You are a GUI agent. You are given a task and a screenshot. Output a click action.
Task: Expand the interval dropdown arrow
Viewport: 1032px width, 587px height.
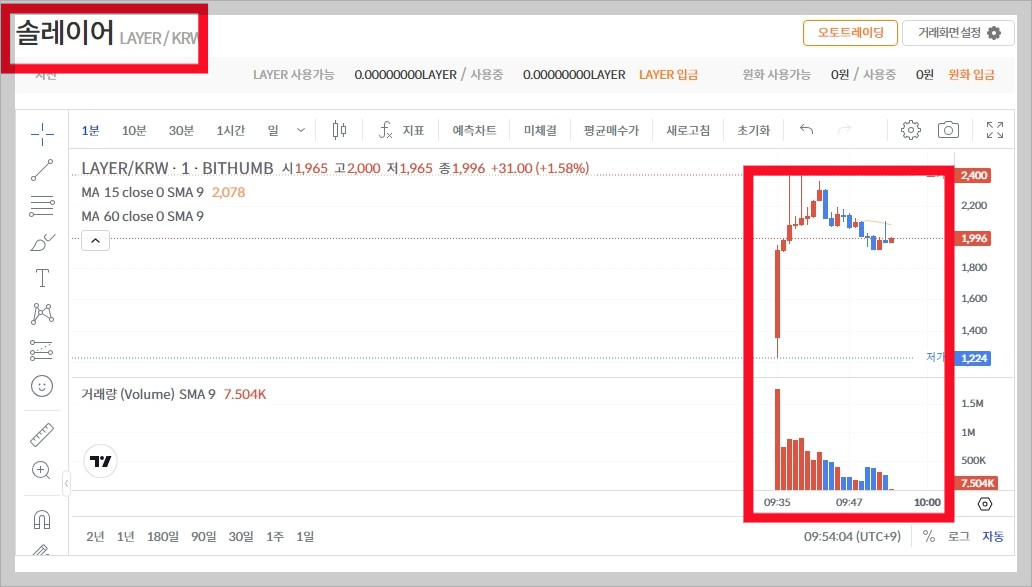click(301, 130)
